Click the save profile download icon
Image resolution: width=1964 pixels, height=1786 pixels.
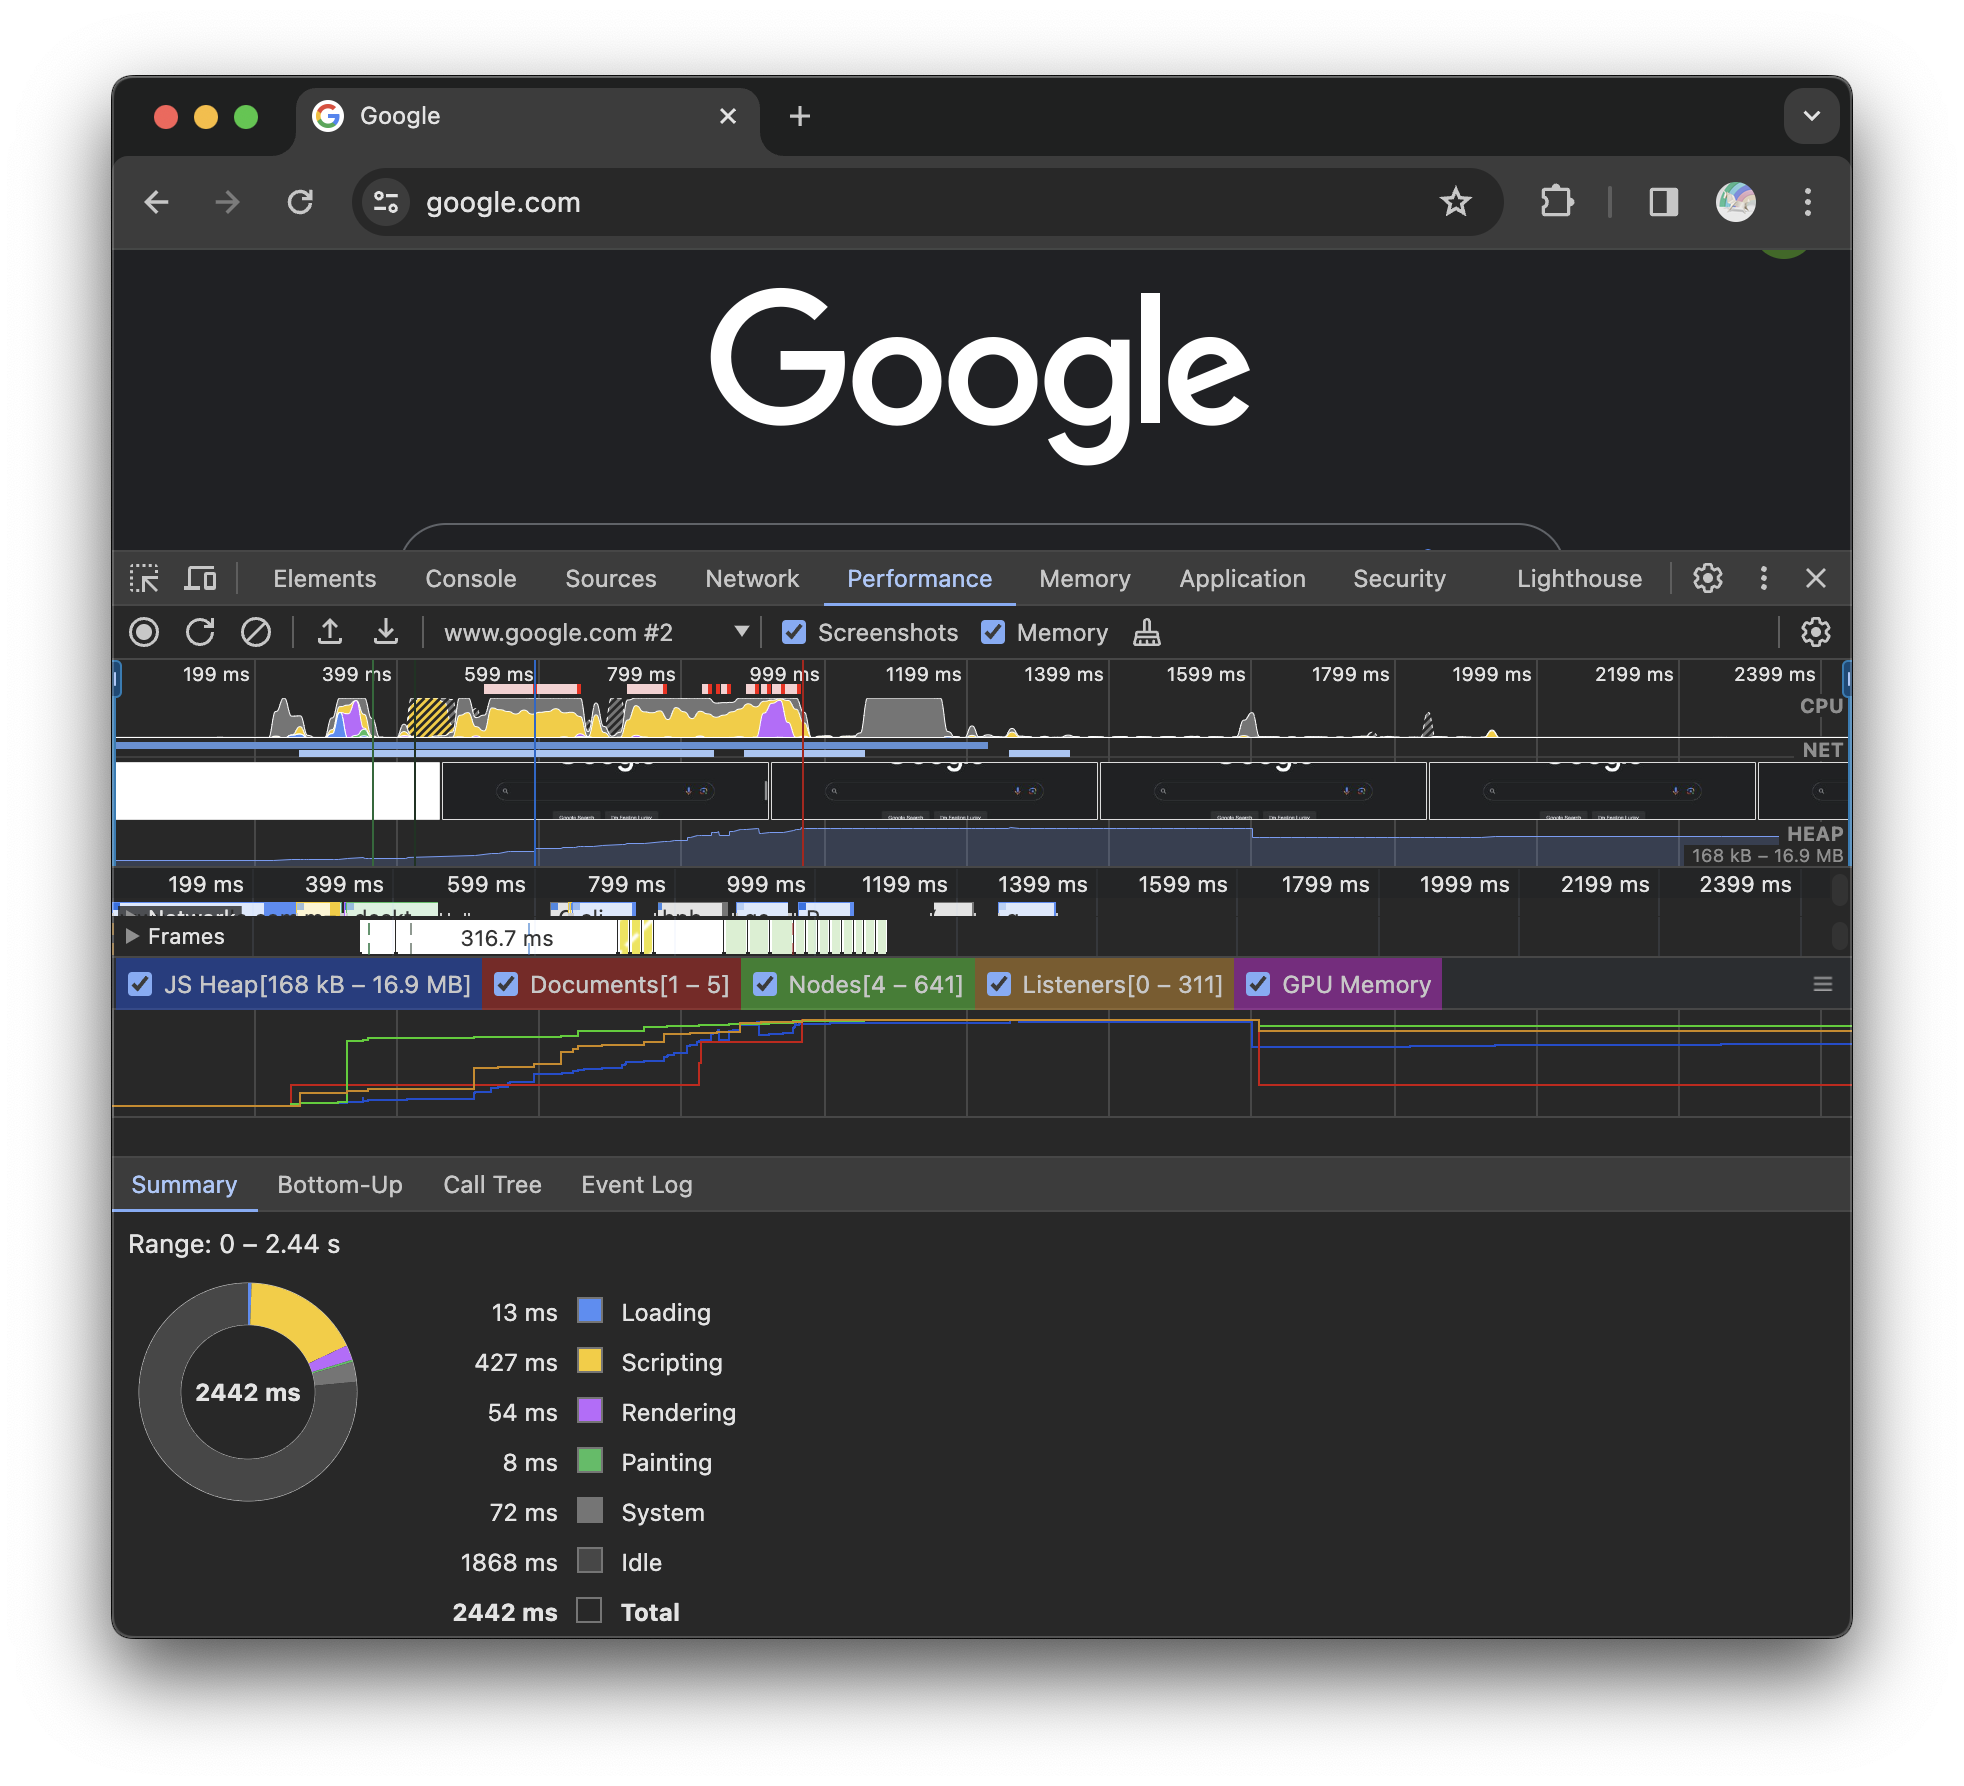point(386,632)
